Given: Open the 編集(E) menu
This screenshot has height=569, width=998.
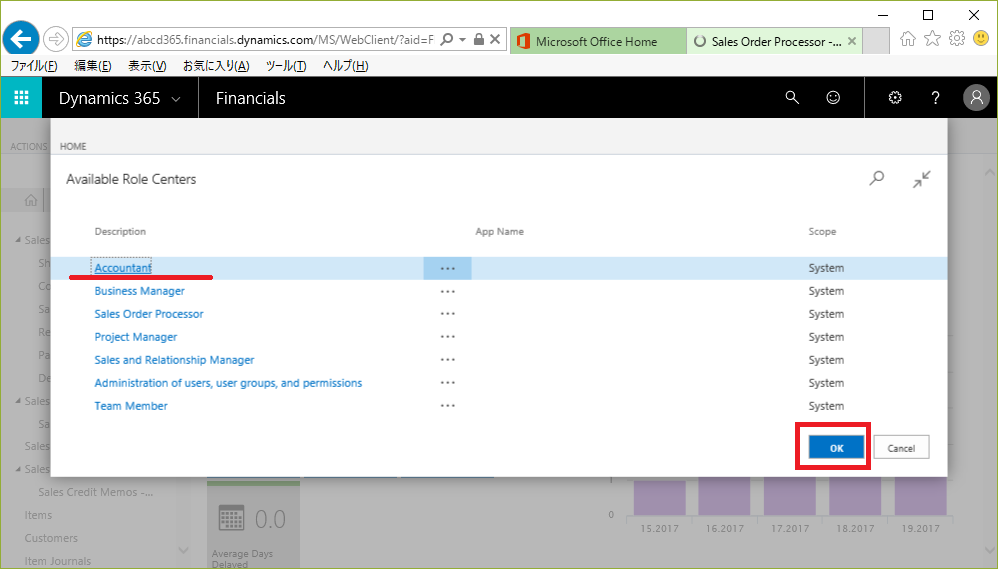Looking at the screenshot, I should (x=93, y=66).
